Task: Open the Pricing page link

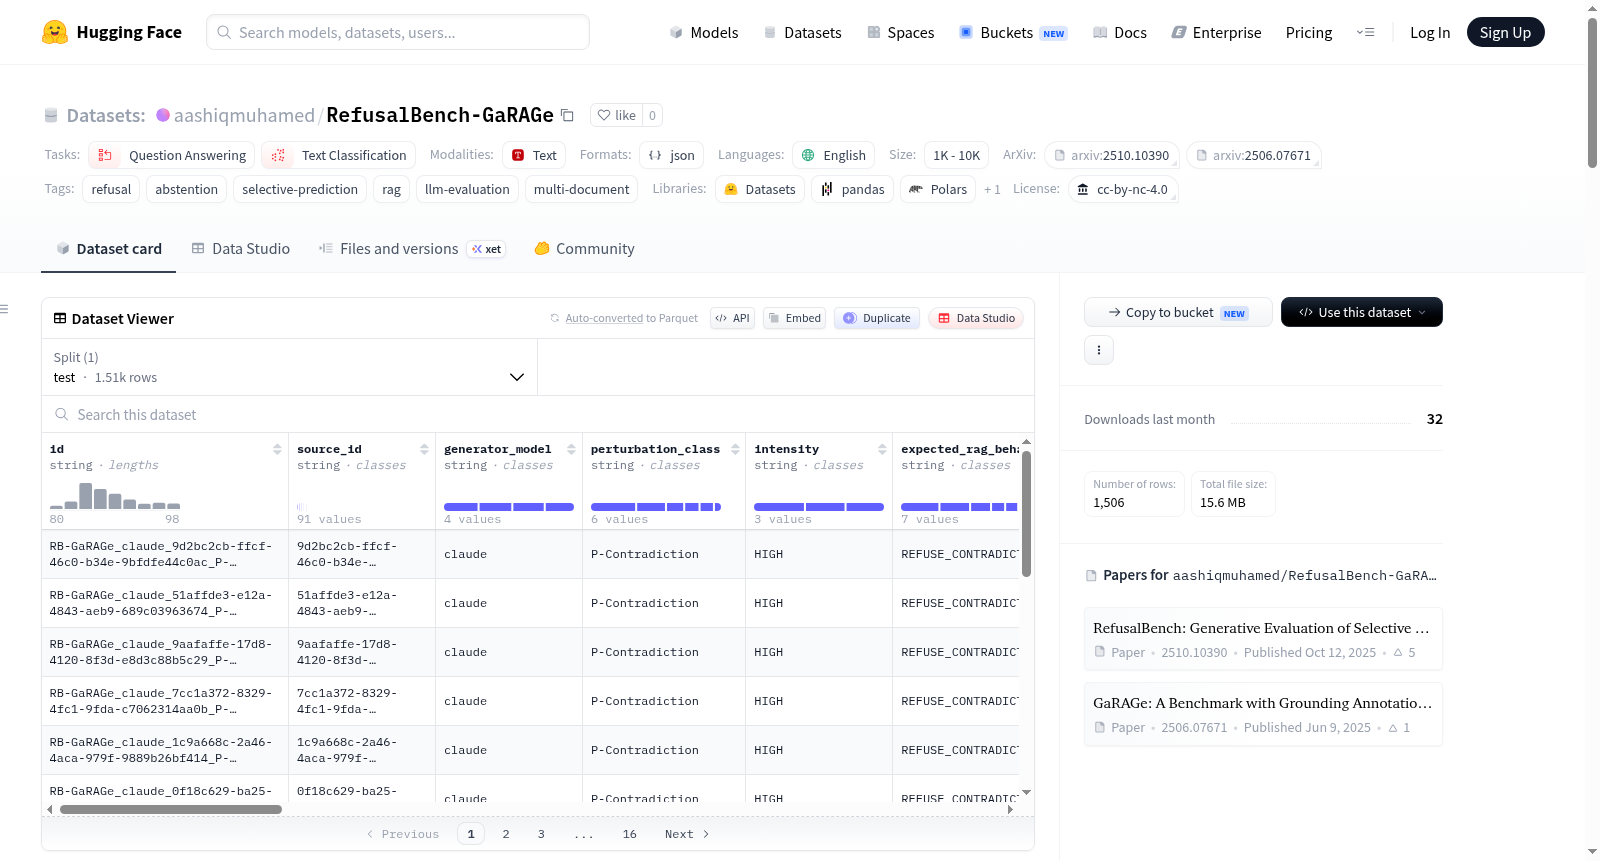Action: (x=1309, y=32)
